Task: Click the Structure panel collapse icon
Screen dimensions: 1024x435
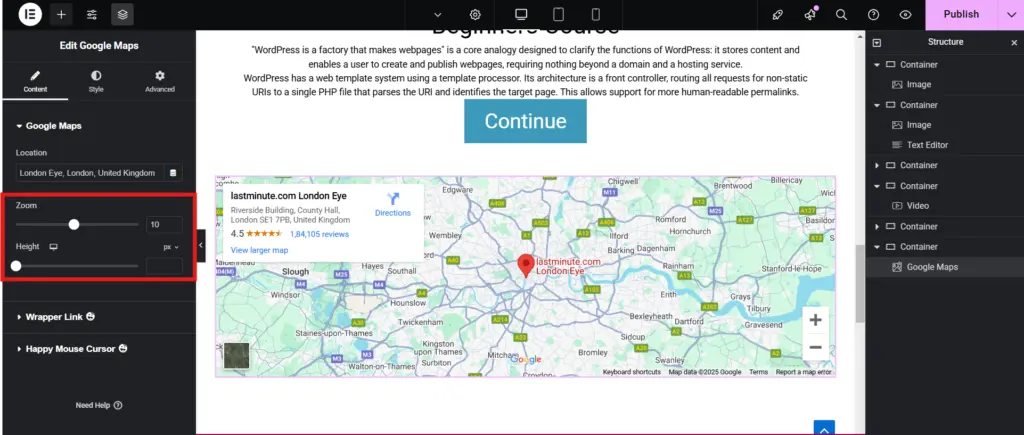Action: pos(876,42)
